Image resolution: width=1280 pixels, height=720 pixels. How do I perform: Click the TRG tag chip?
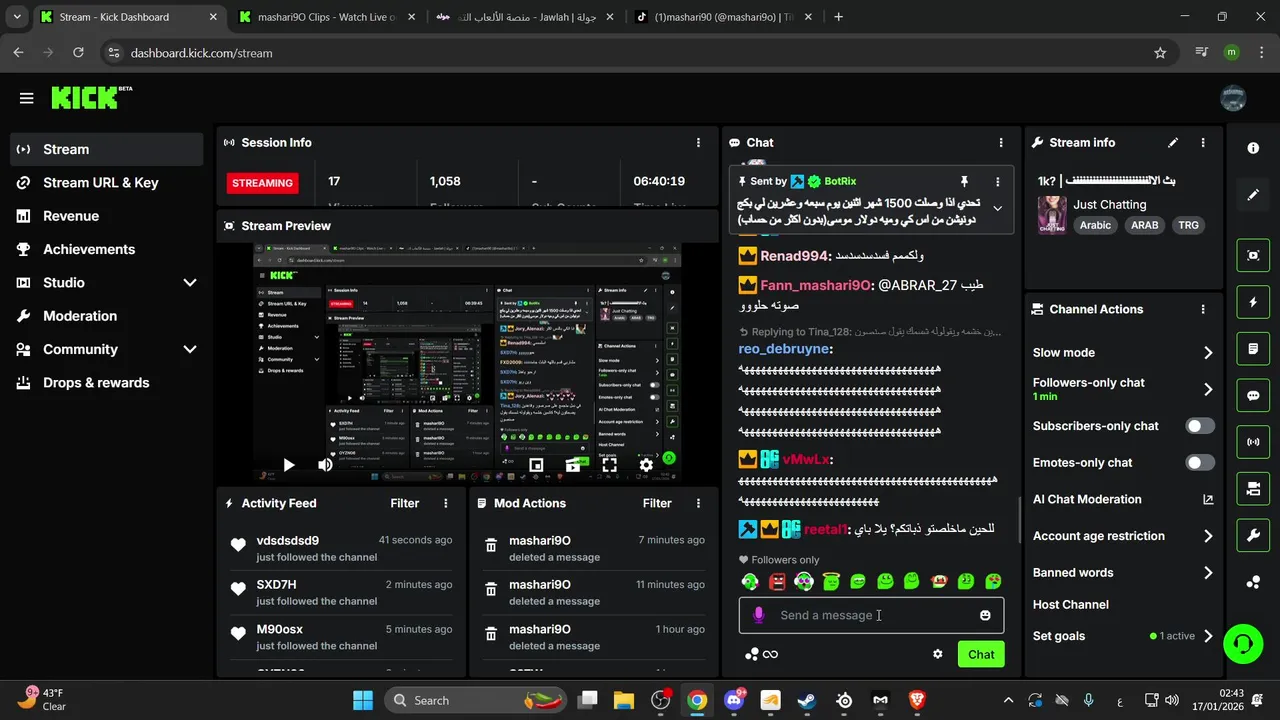[x=1188, y=226]
